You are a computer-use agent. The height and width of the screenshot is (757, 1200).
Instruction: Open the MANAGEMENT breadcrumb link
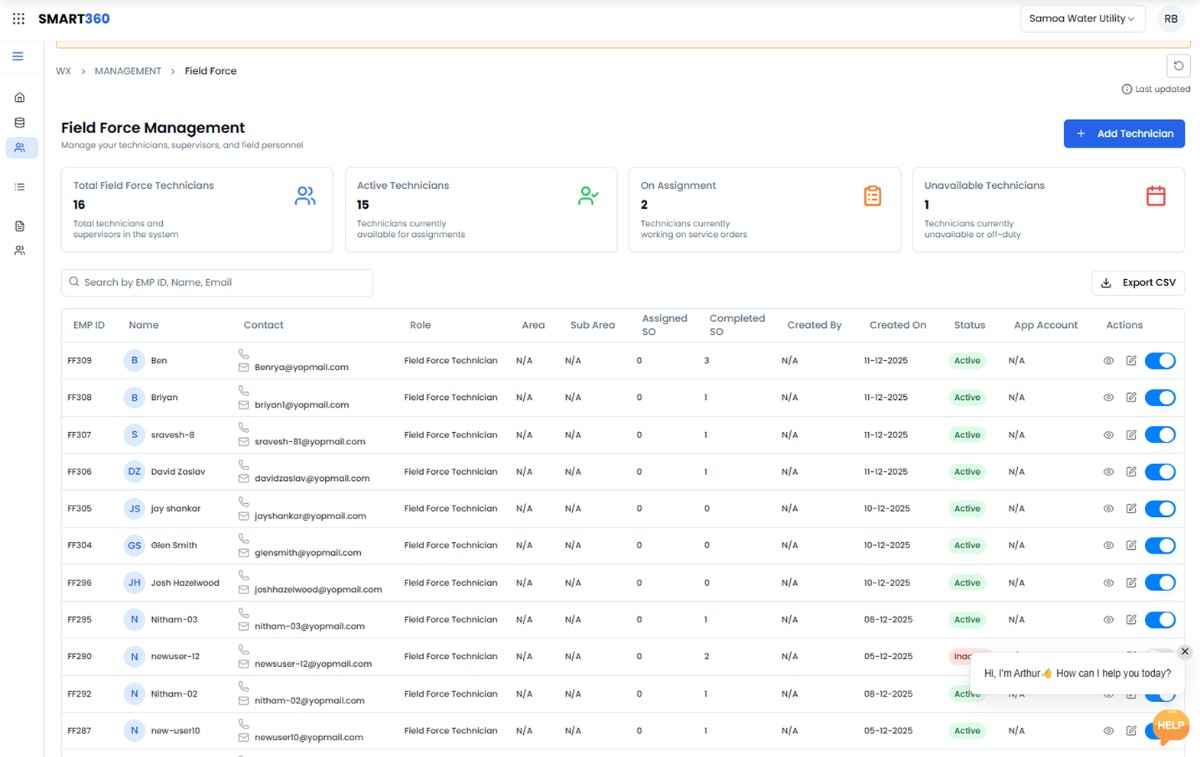pos(128,71)
